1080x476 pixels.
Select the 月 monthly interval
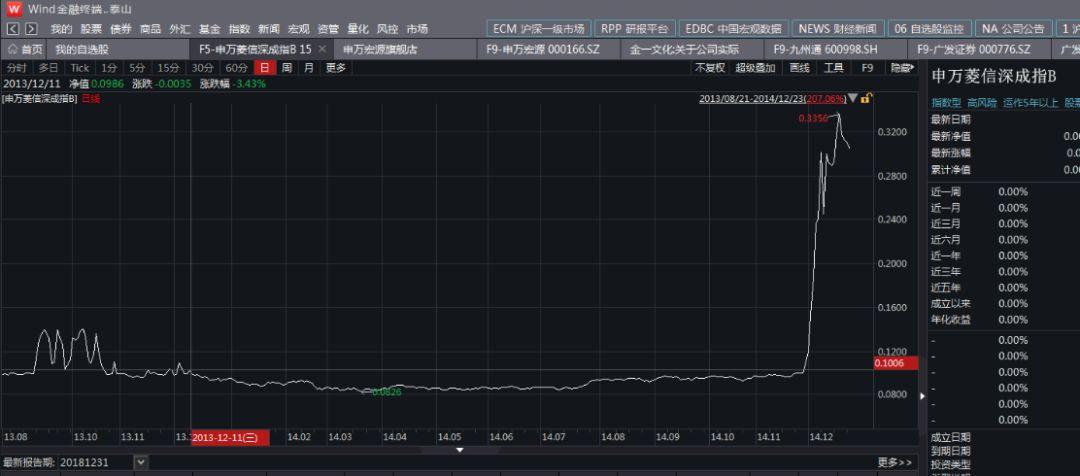tap(309, 68)
